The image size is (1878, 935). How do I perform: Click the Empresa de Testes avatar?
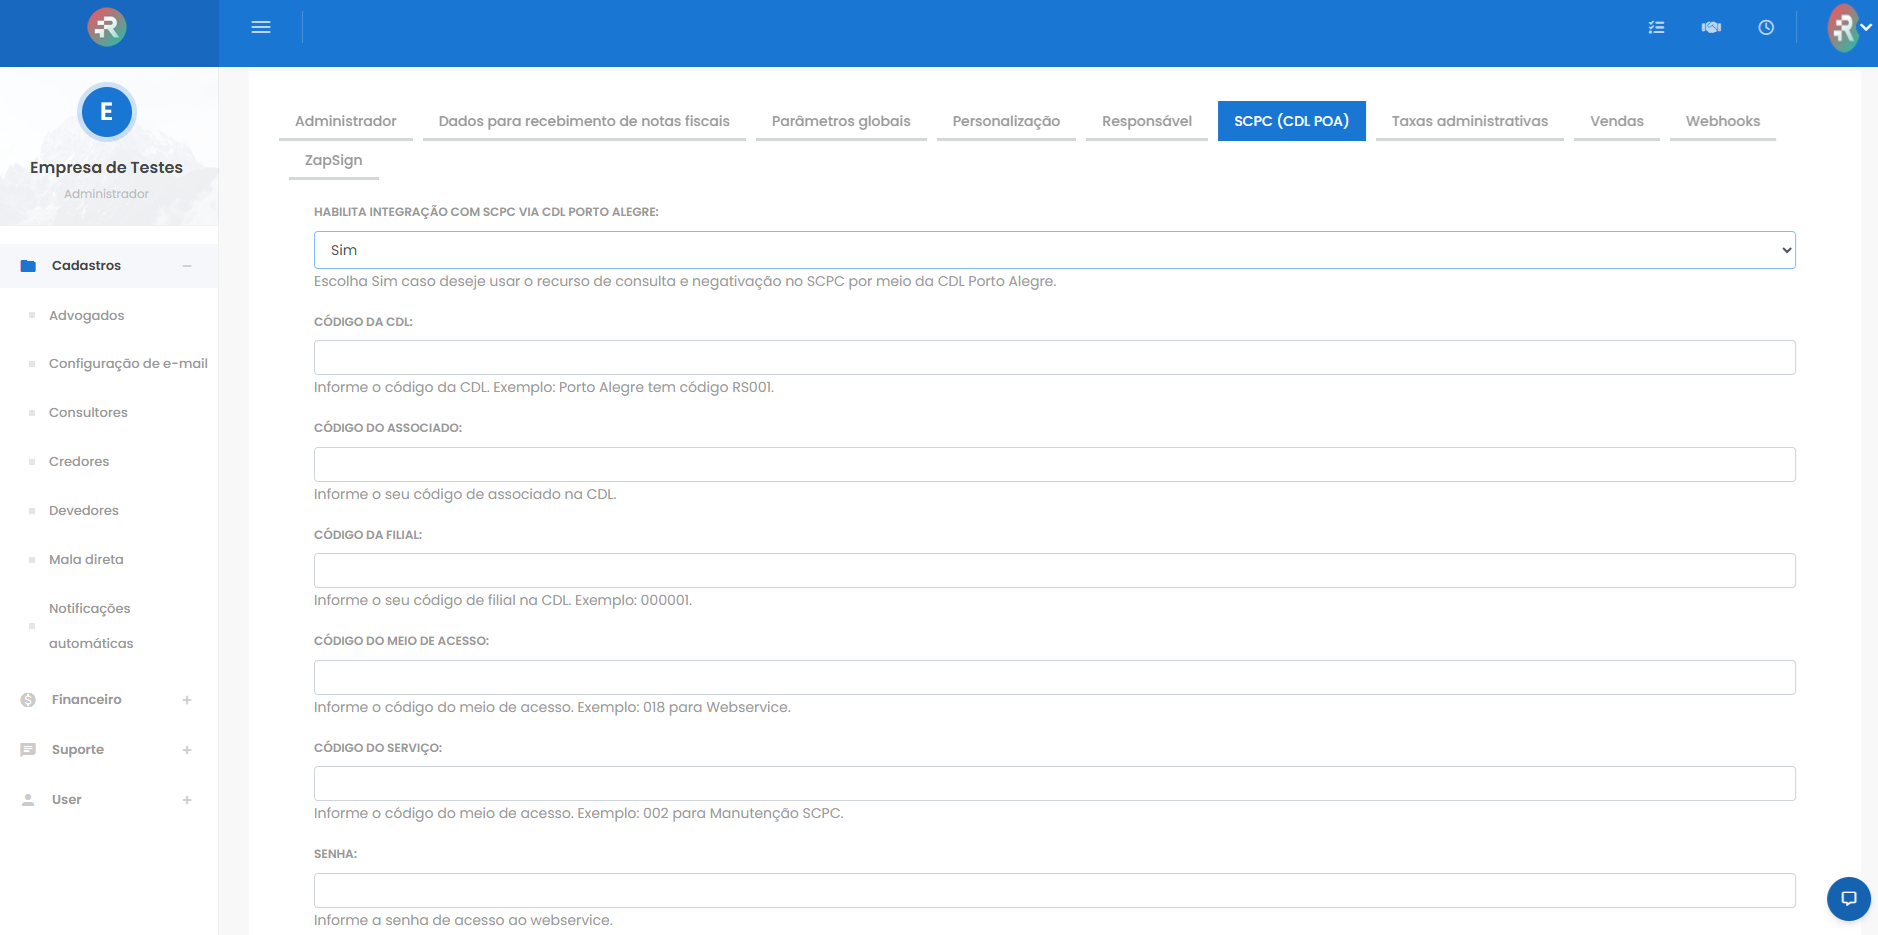(x=106, y=112)
